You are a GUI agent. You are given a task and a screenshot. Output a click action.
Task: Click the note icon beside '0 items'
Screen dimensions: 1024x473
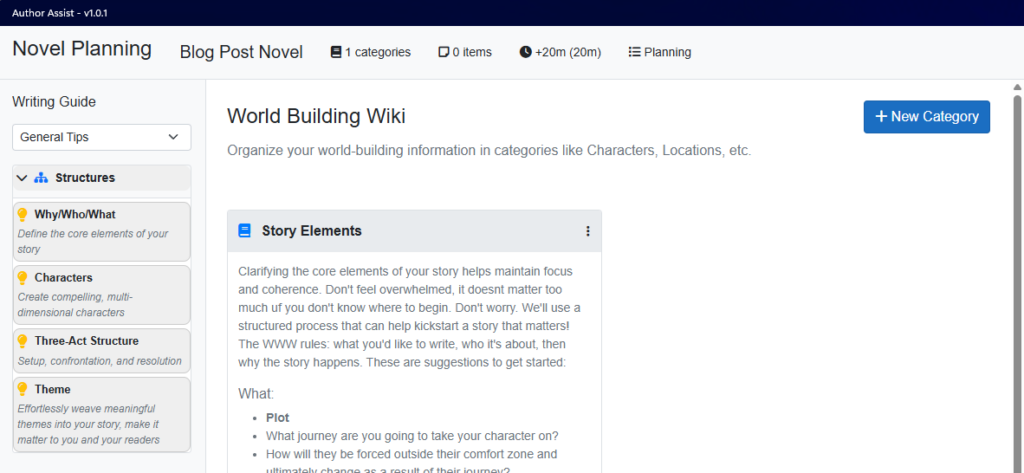point(443,52)
